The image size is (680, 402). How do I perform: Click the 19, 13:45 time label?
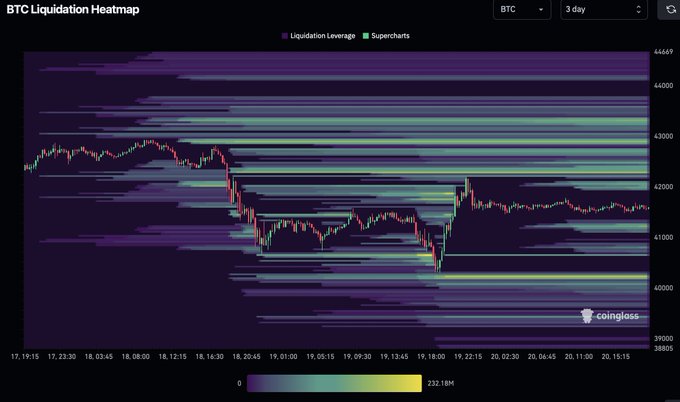tap(394, 356)
